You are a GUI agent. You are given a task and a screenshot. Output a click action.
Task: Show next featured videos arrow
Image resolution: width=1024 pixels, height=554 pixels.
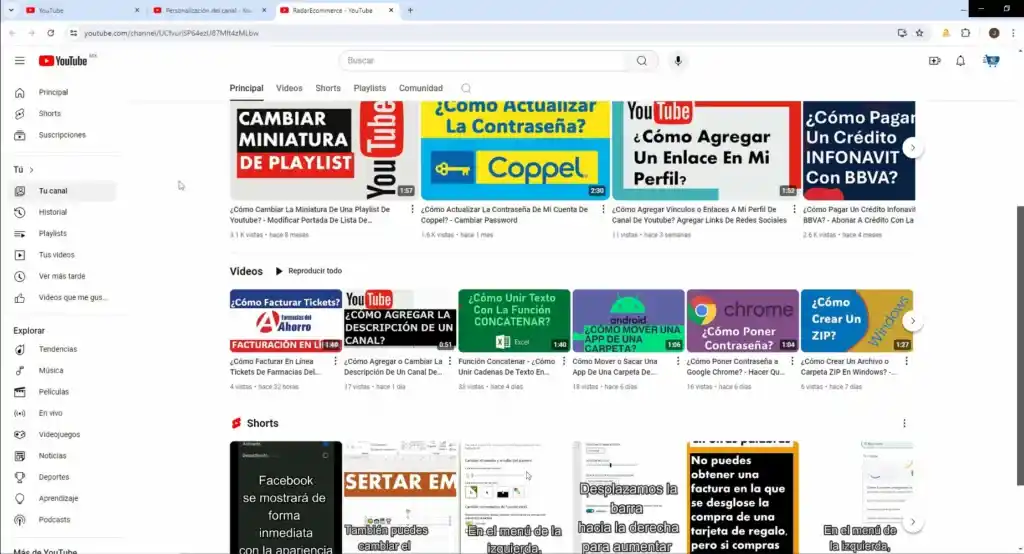912,148
